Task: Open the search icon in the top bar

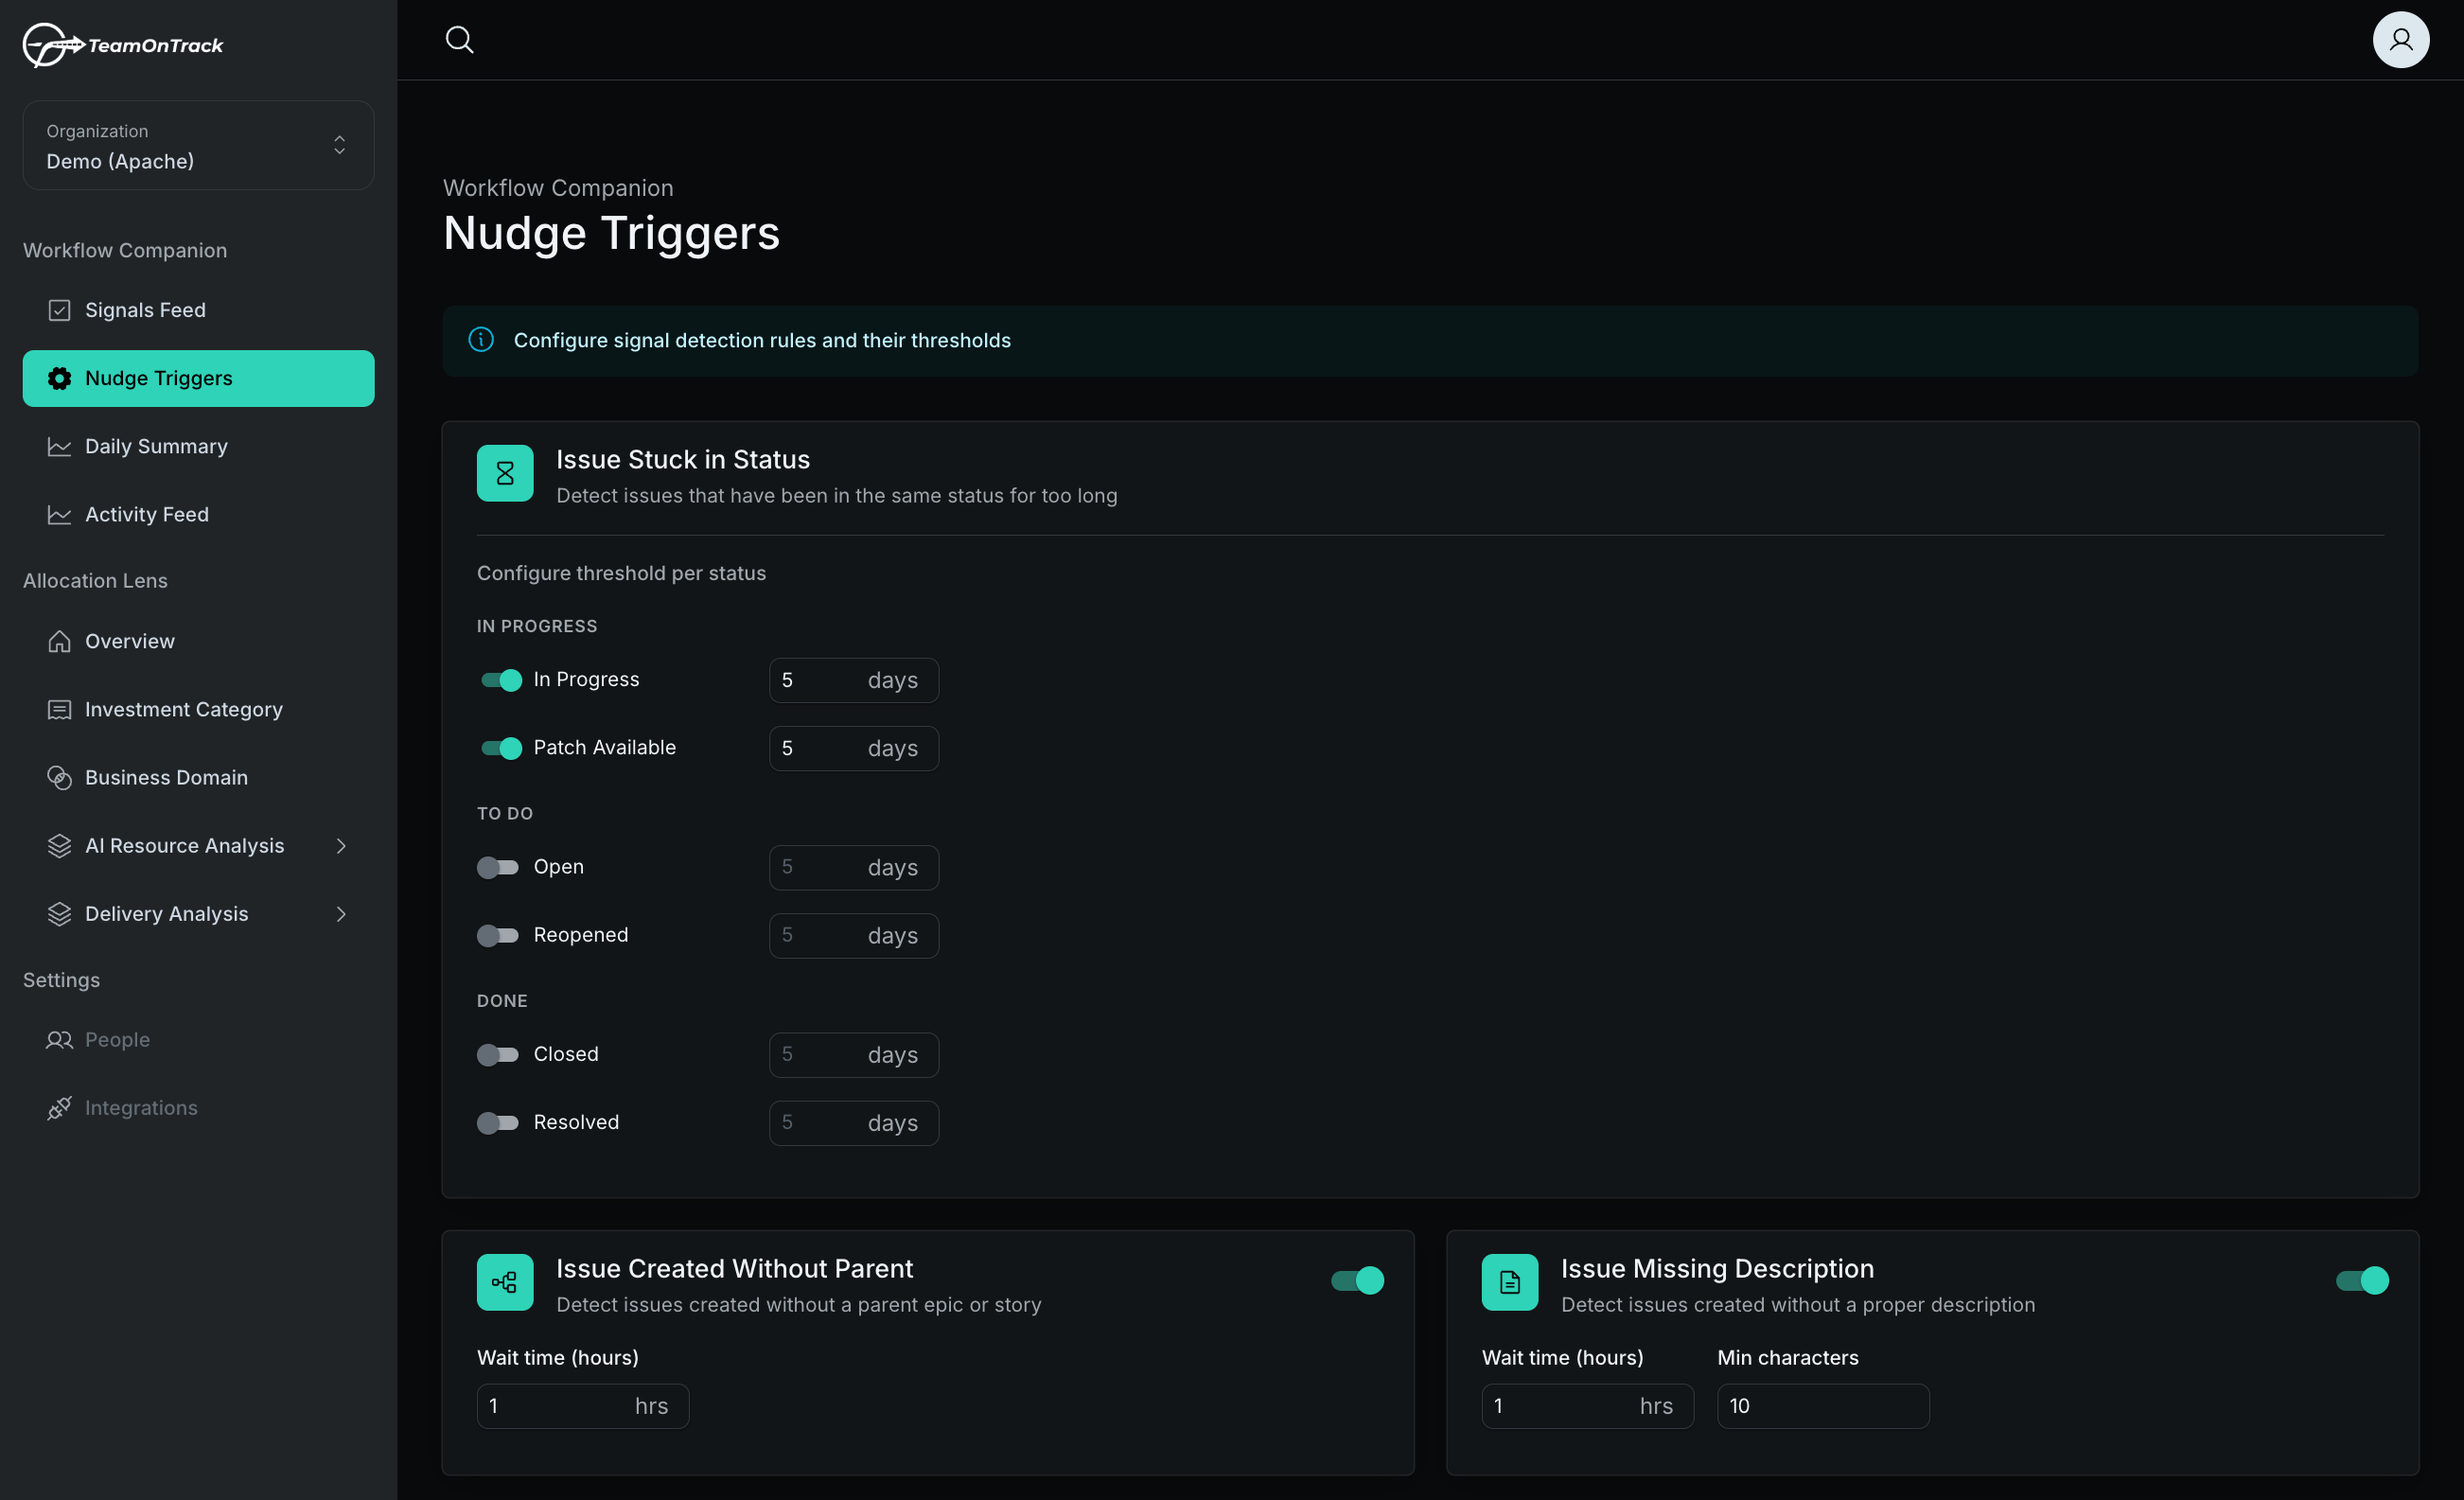Action: click(x=459, y=39)
